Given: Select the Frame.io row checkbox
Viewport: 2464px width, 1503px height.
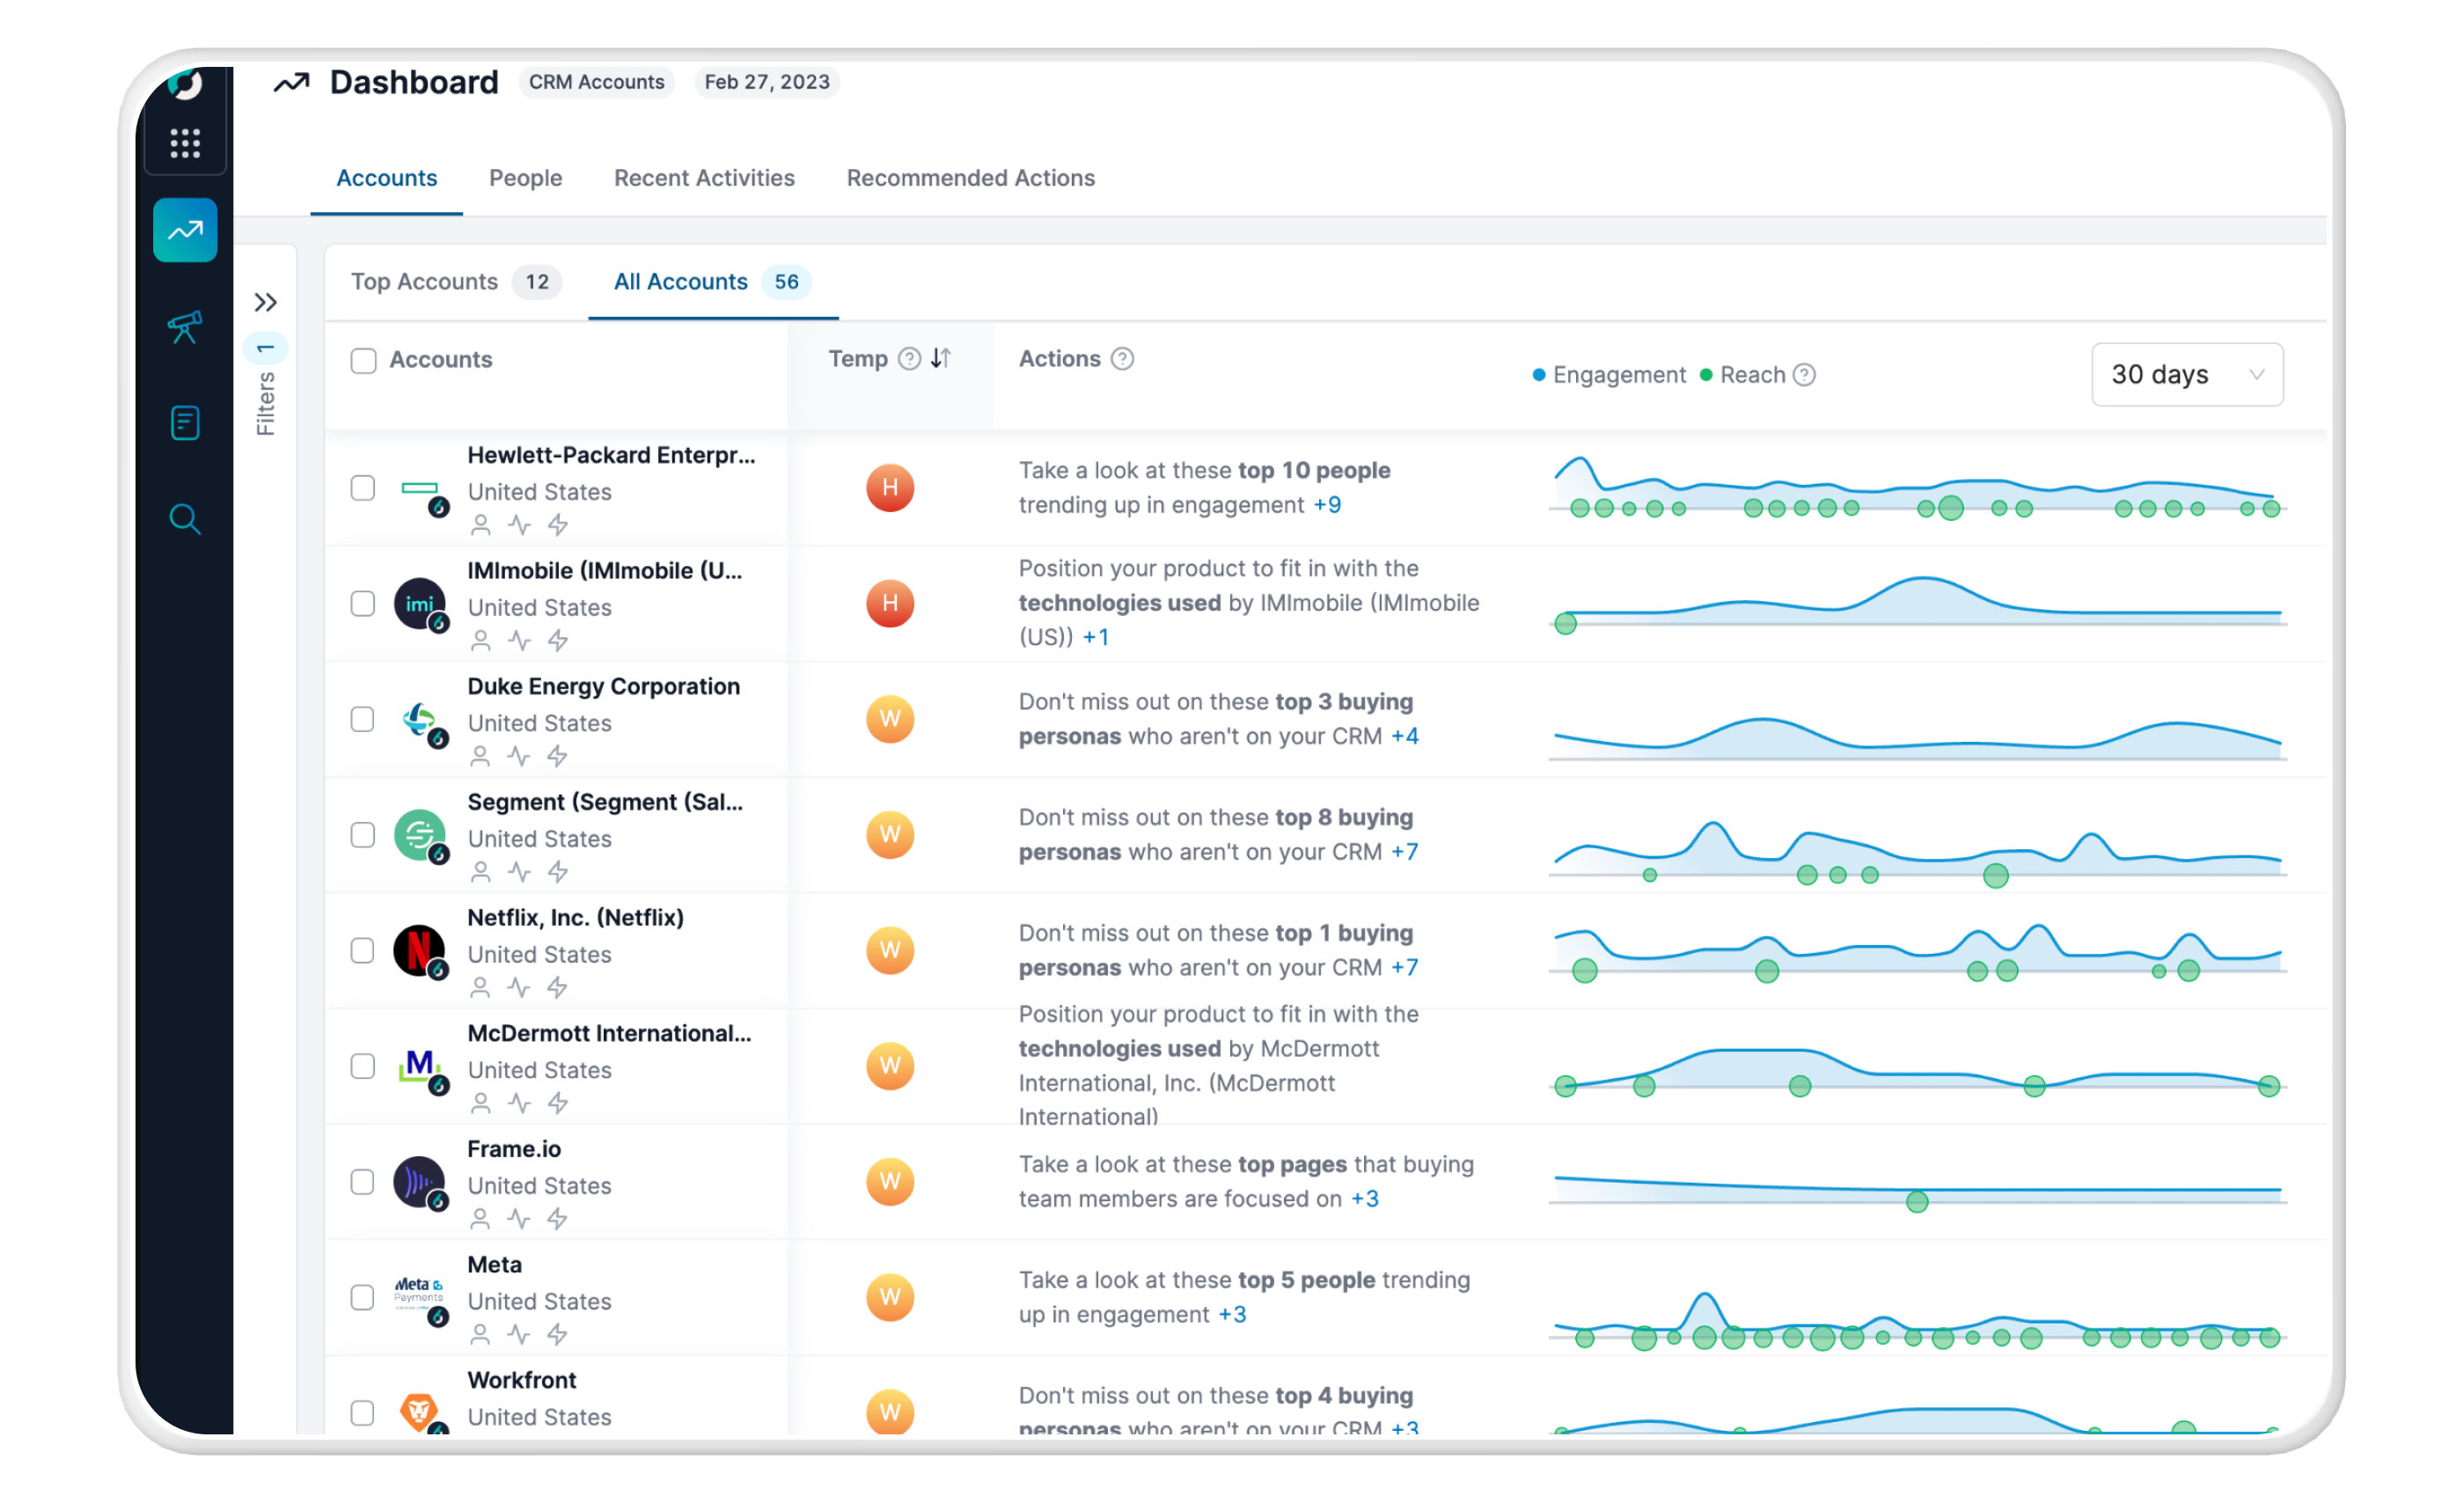Looking at the screenshot, I should tap(363, 1182).
